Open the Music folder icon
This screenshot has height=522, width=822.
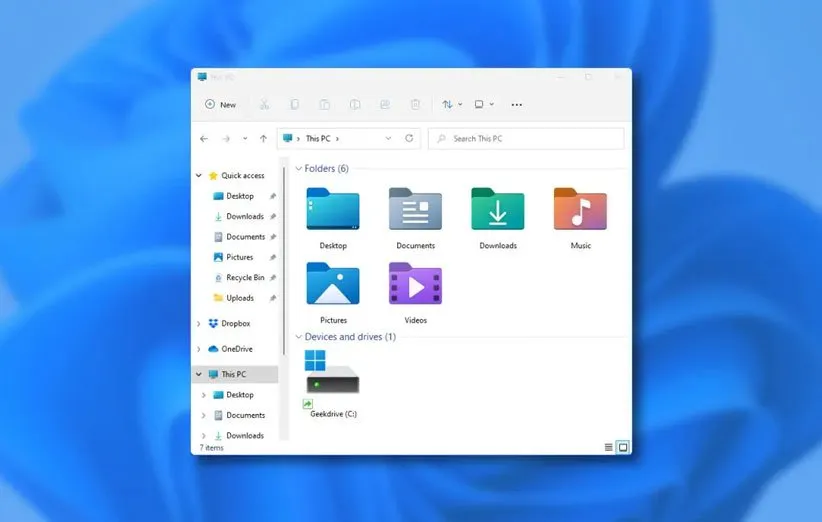click(580, 210)
